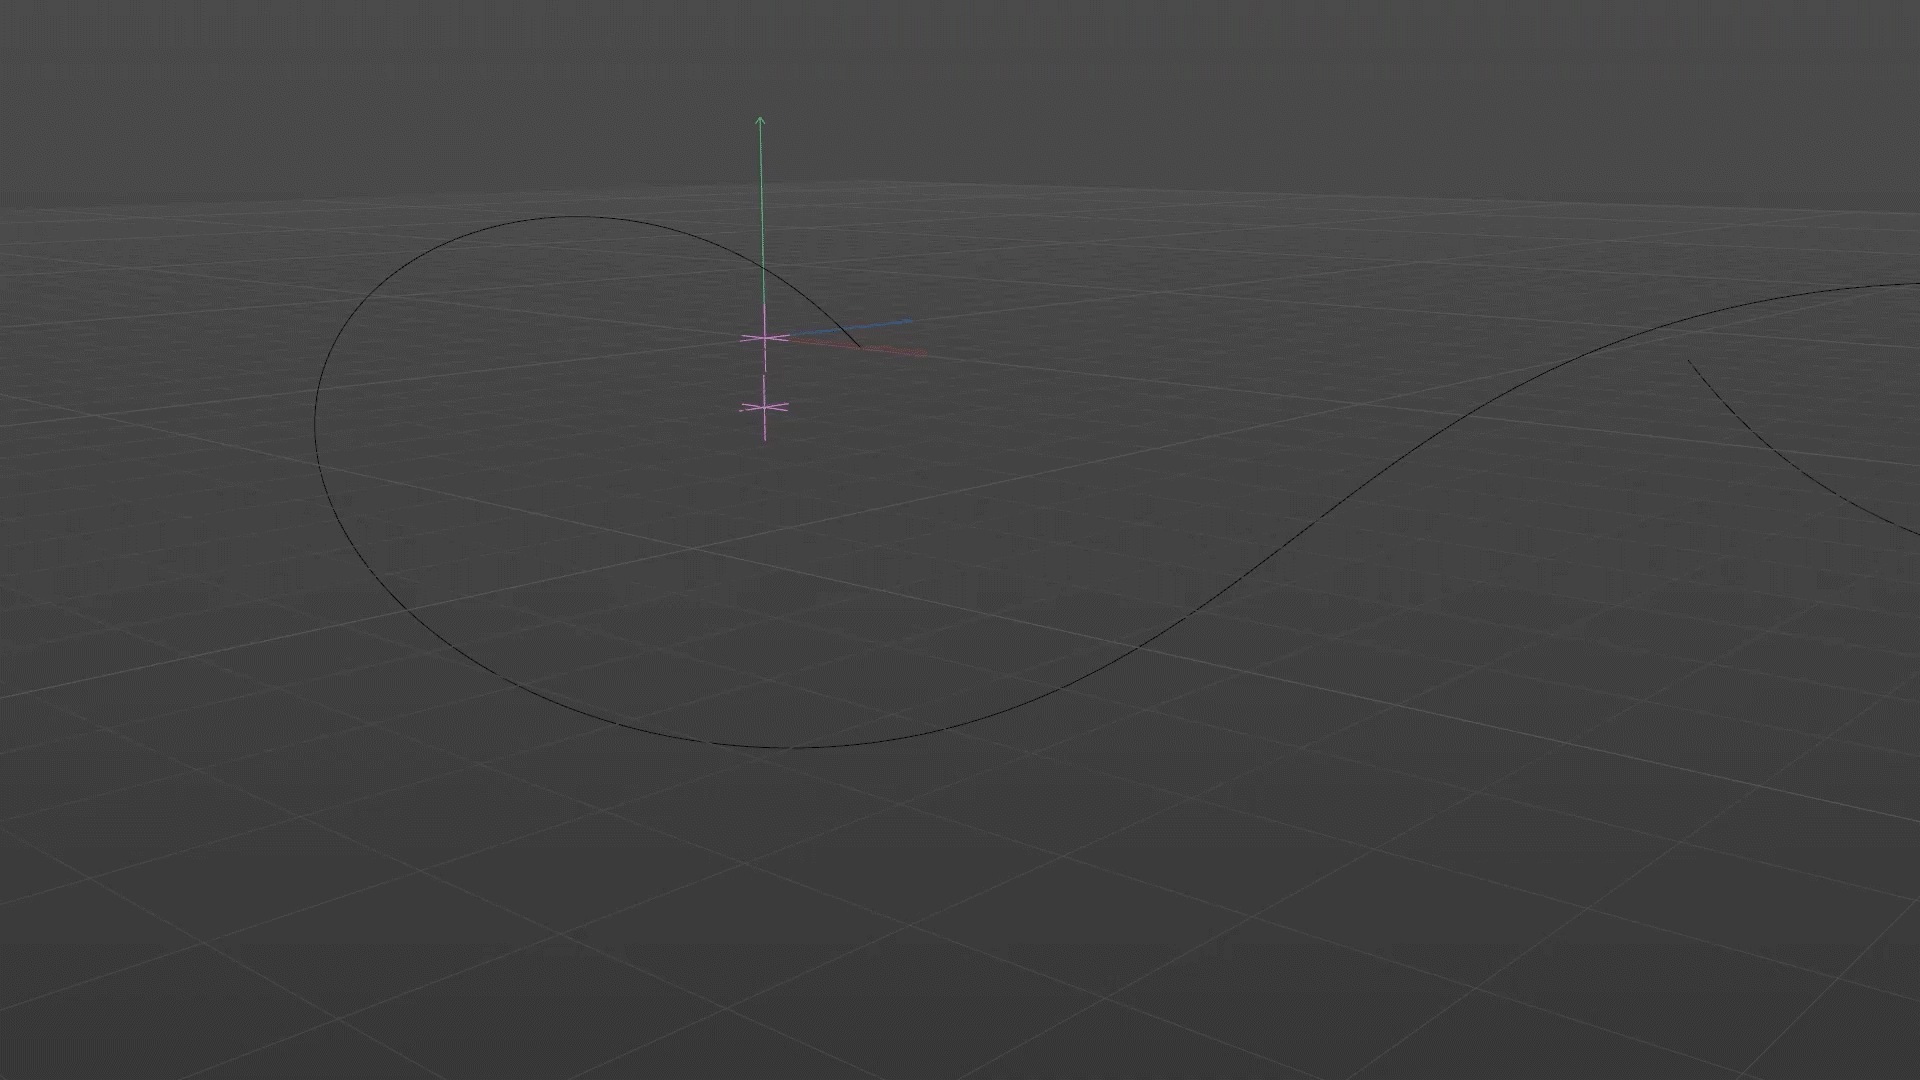This screenshot has width=1920, height=1080.
Task: Select the lower pink null object
Action: 765,407
